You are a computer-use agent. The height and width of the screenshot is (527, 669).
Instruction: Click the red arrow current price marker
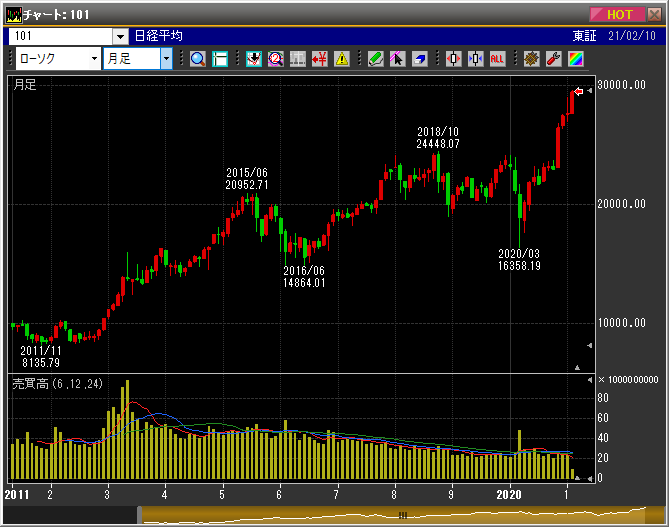579,92
